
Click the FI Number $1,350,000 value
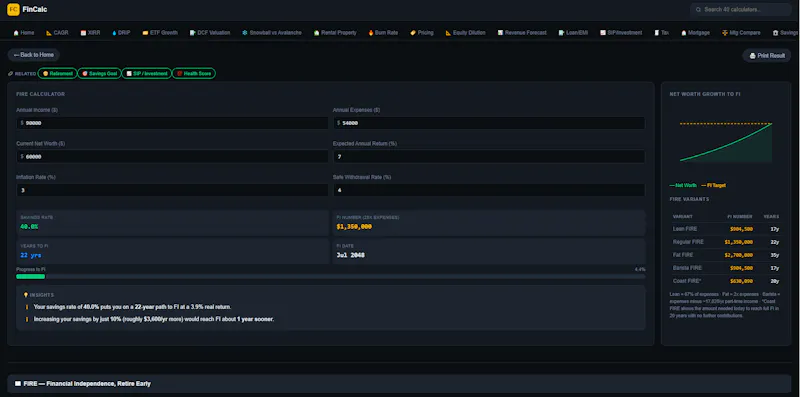click(x=354, y=227)
